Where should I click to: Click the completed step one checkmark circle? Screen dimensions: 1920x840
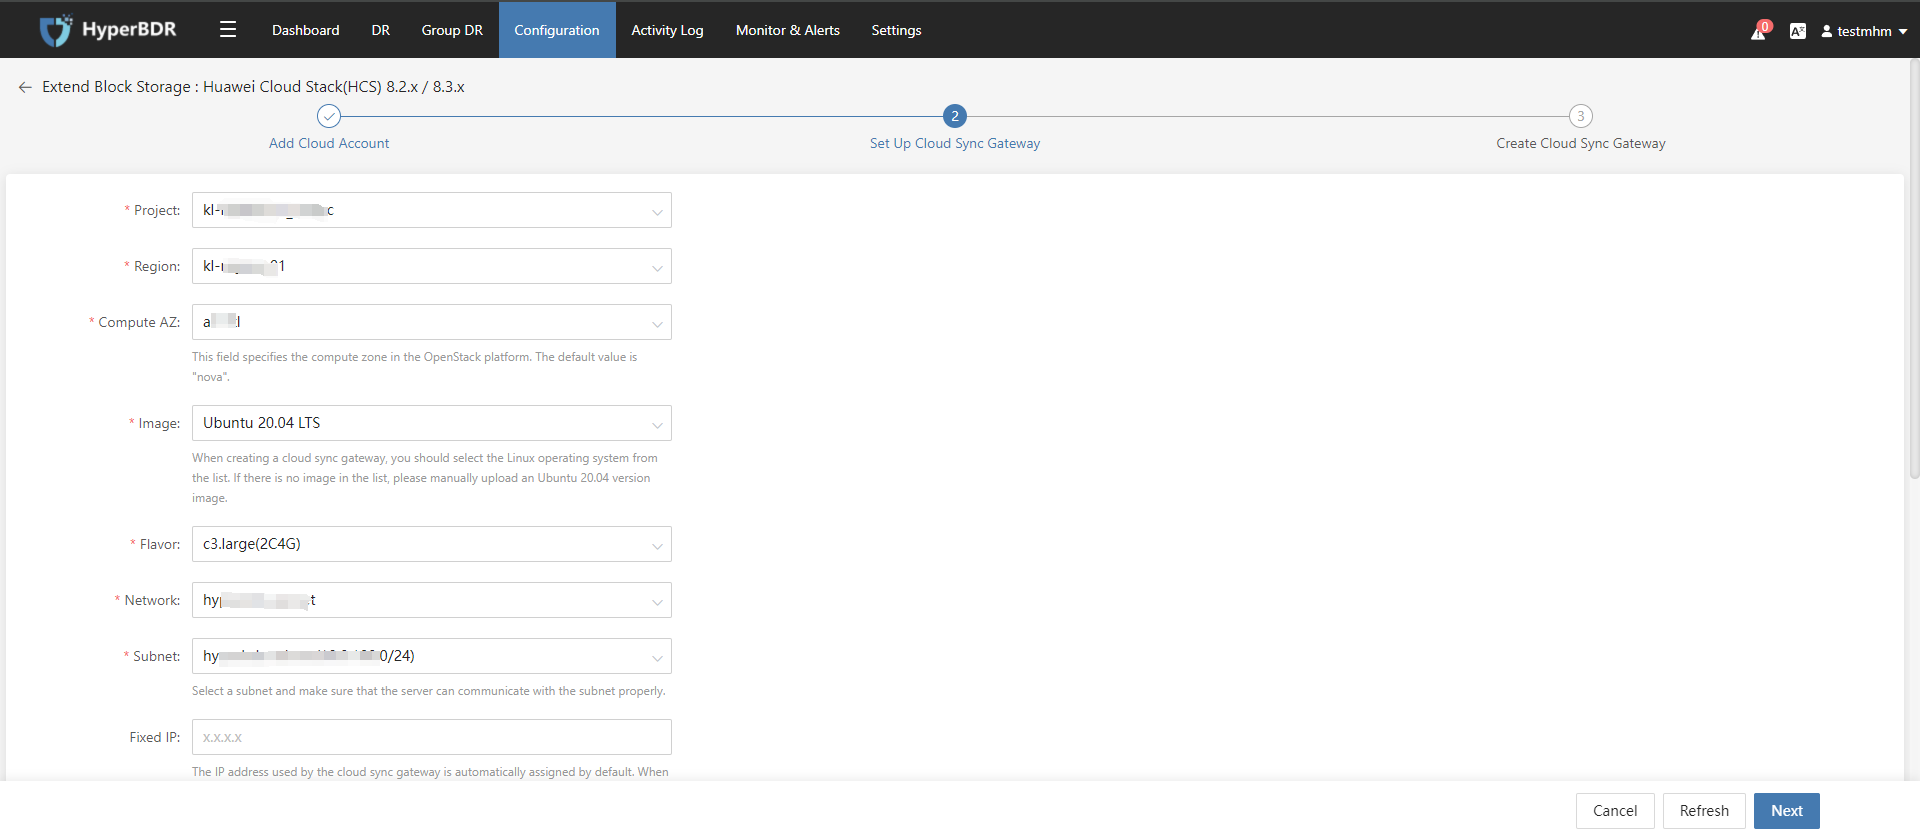329,116
